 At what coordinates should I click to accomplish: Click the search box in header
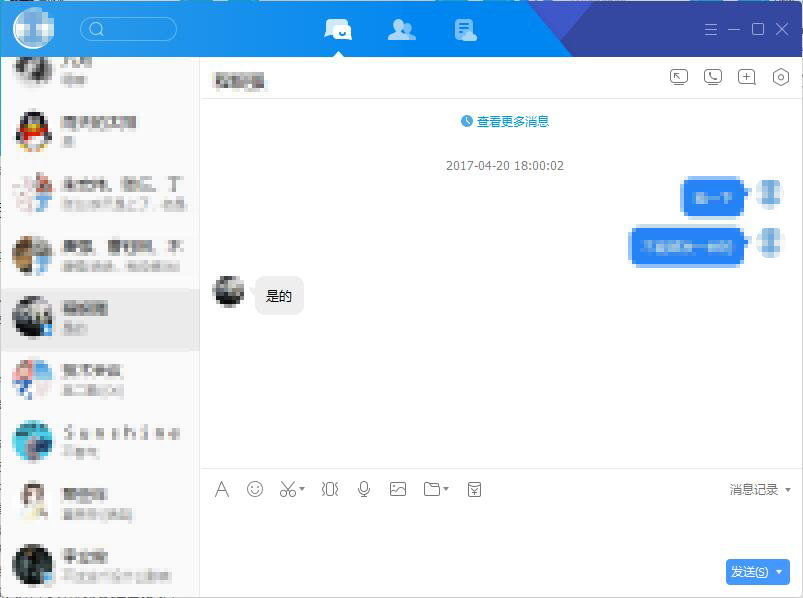128,29
